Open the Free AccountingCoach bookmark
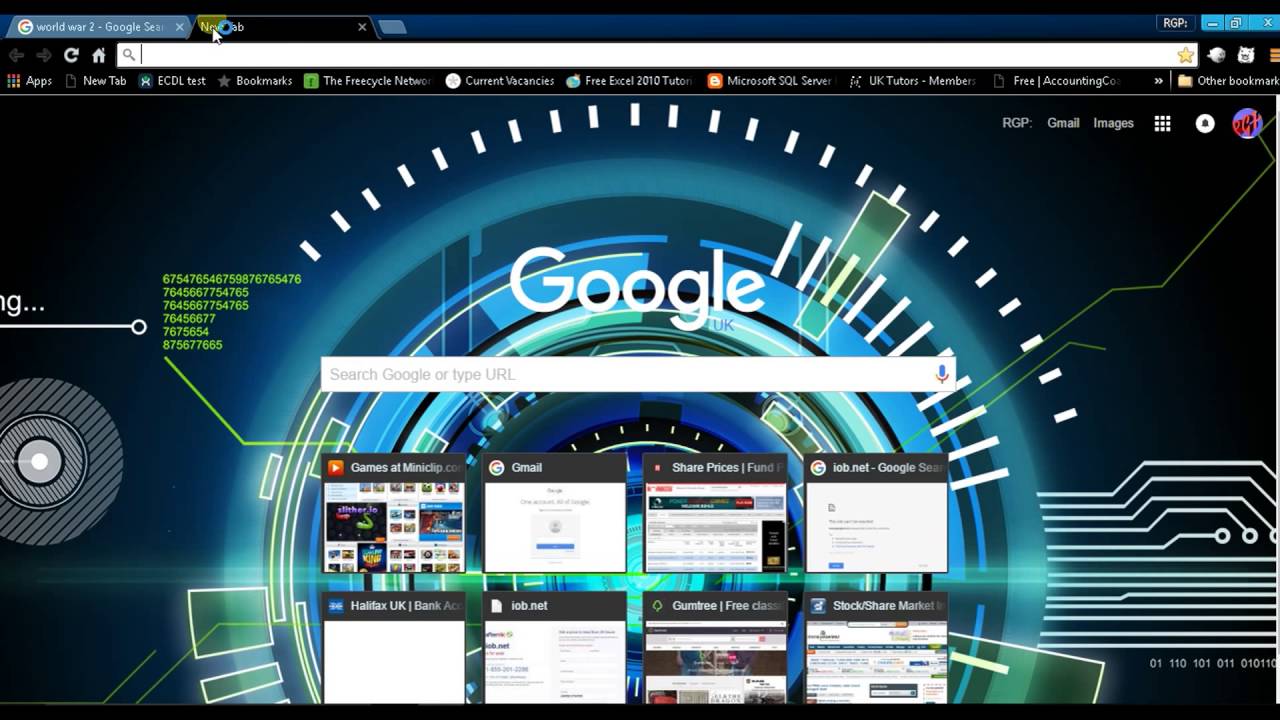The width and height of the screenshot is (1280, 720). (x=1056, y=81)
